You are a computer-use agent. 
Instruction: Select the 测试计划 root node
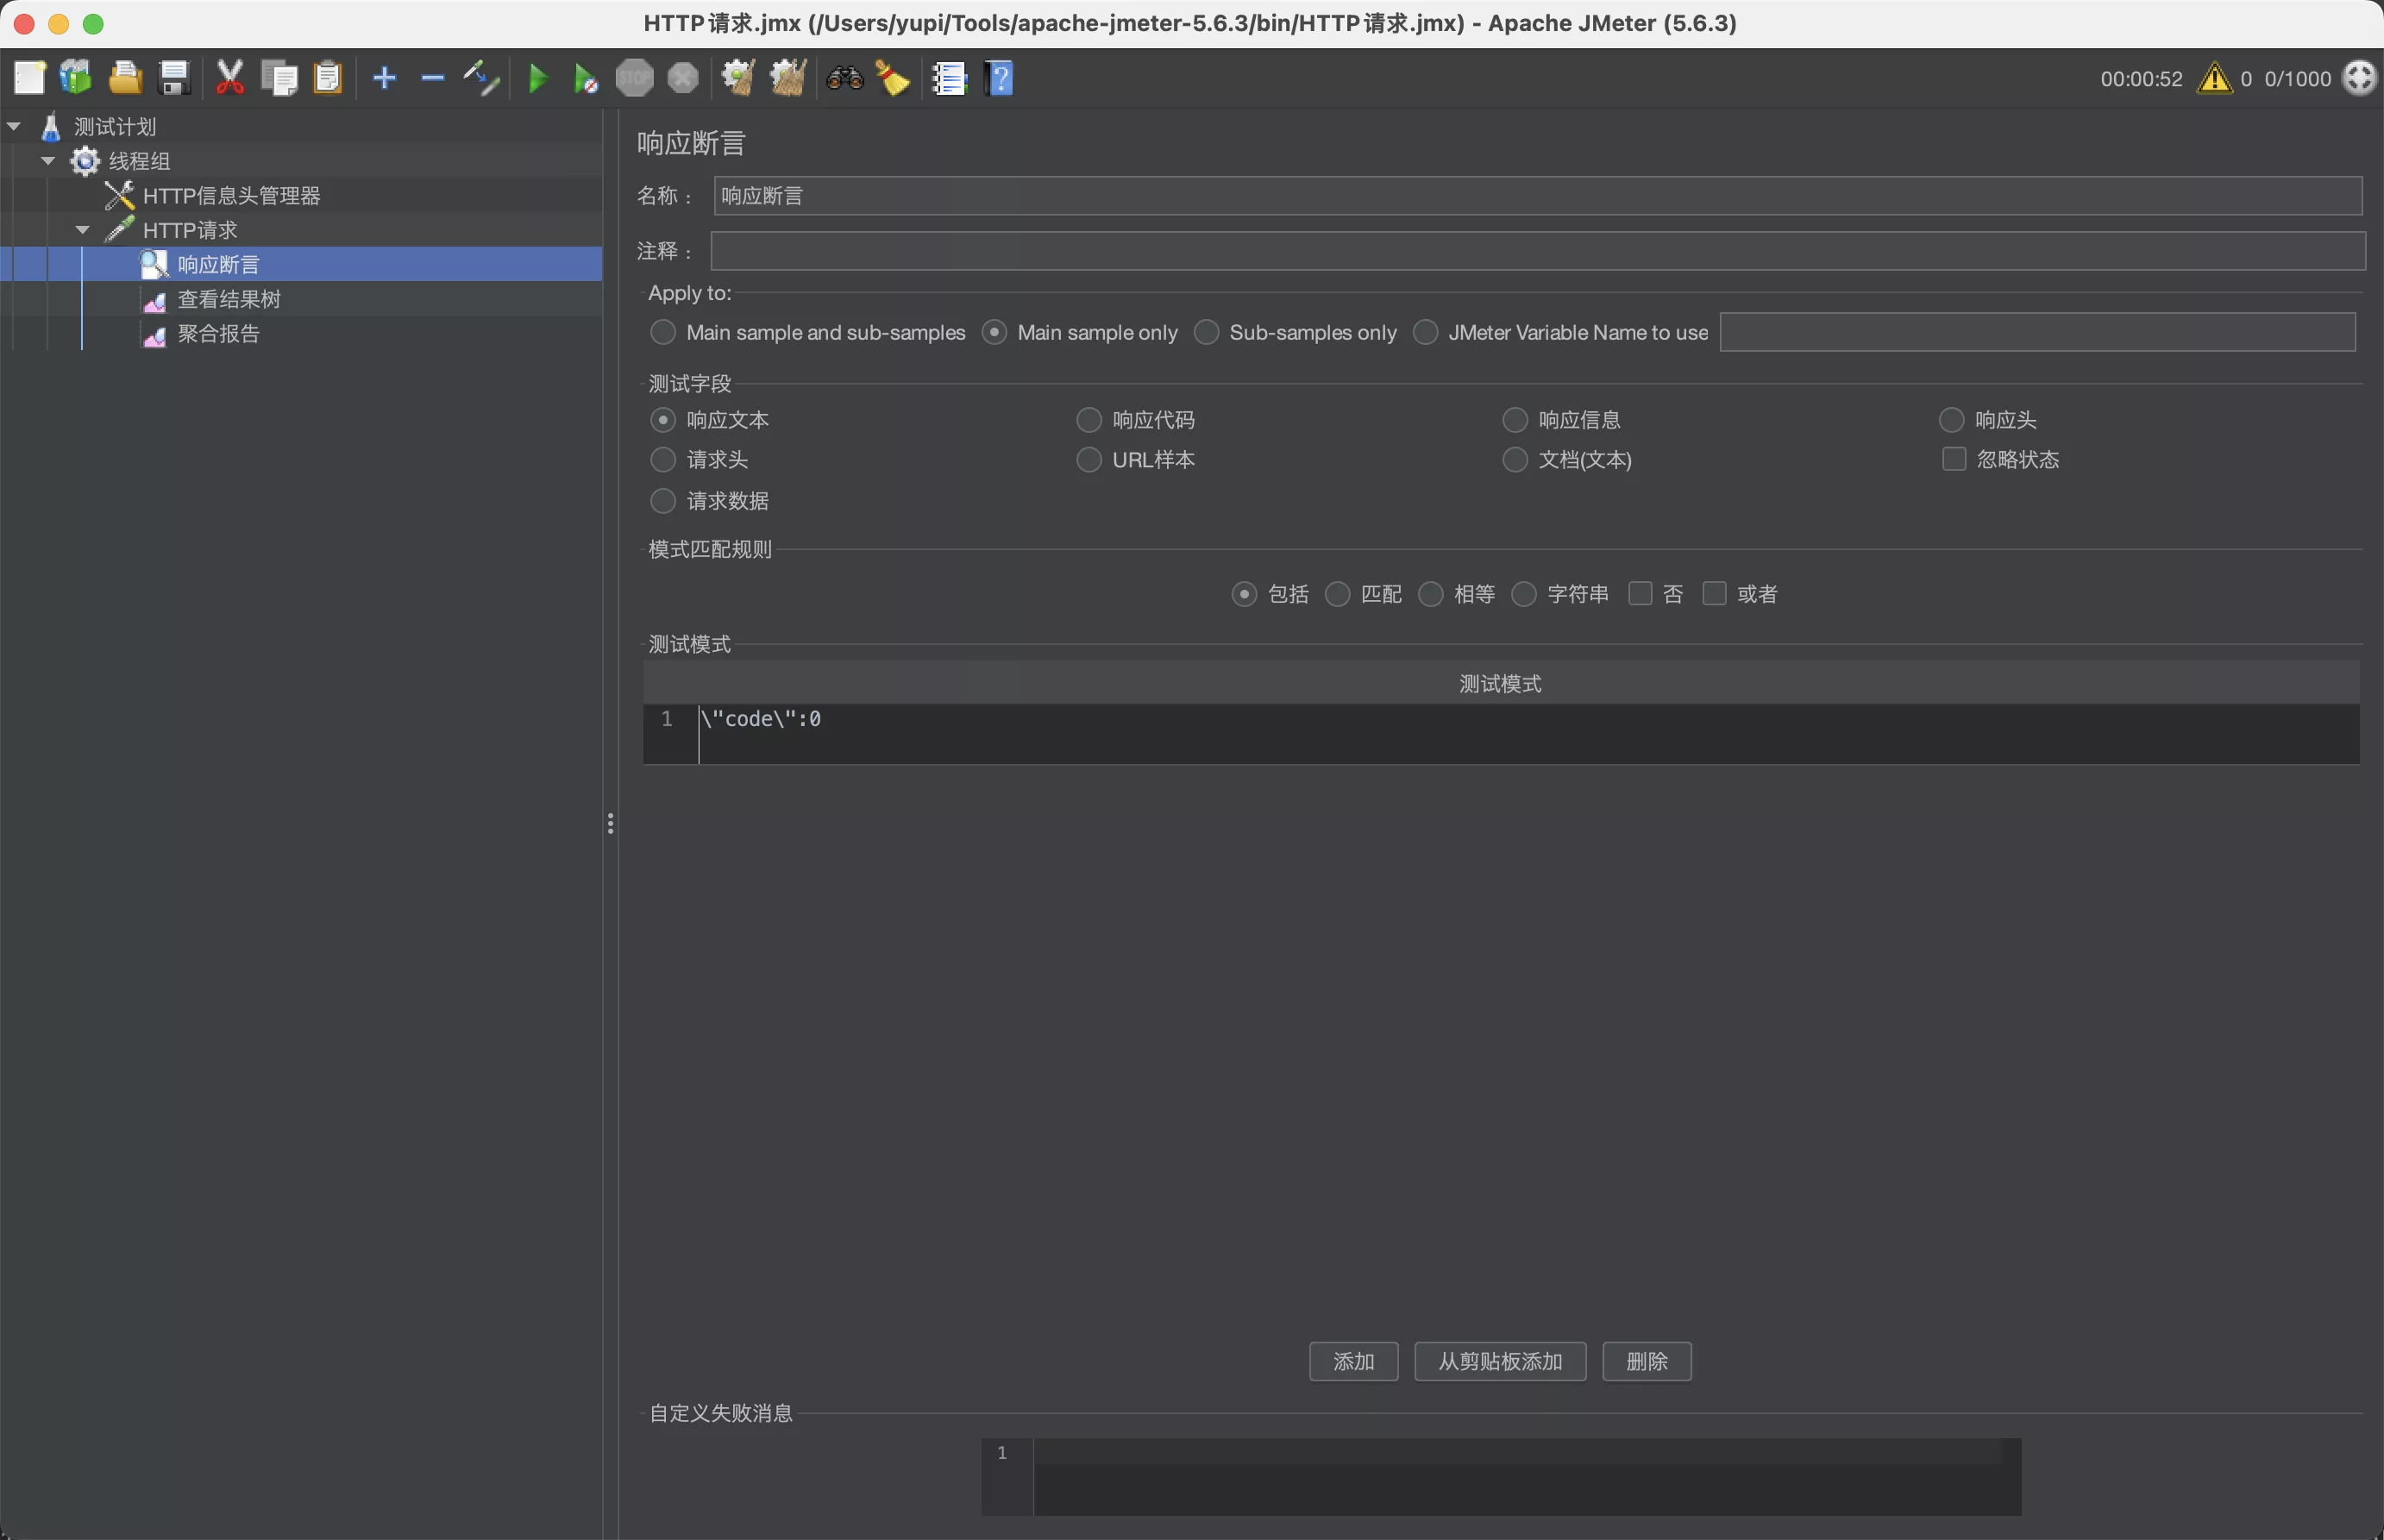pos(115,127)
